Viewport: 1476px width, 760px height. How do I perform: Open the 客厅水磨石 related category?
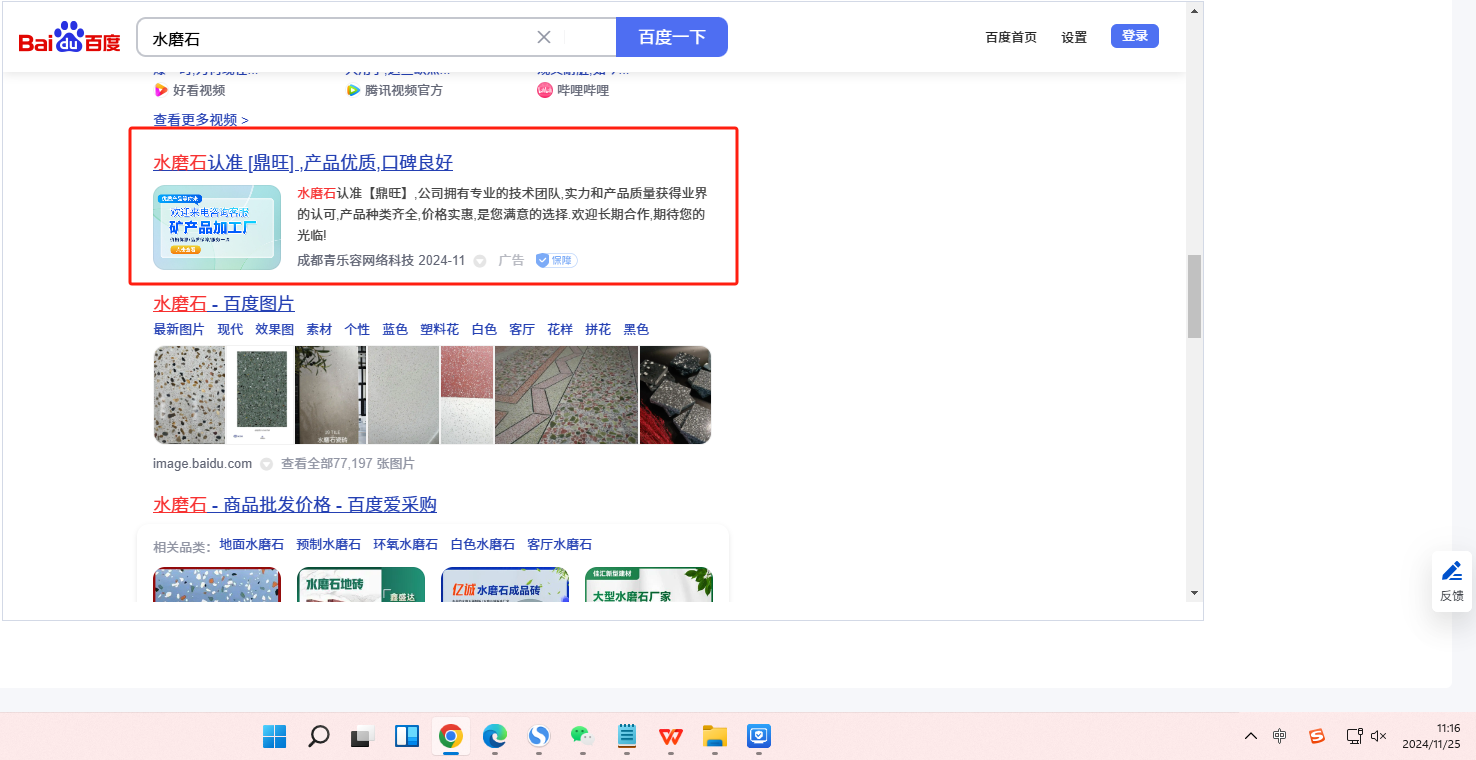point(560,545)
